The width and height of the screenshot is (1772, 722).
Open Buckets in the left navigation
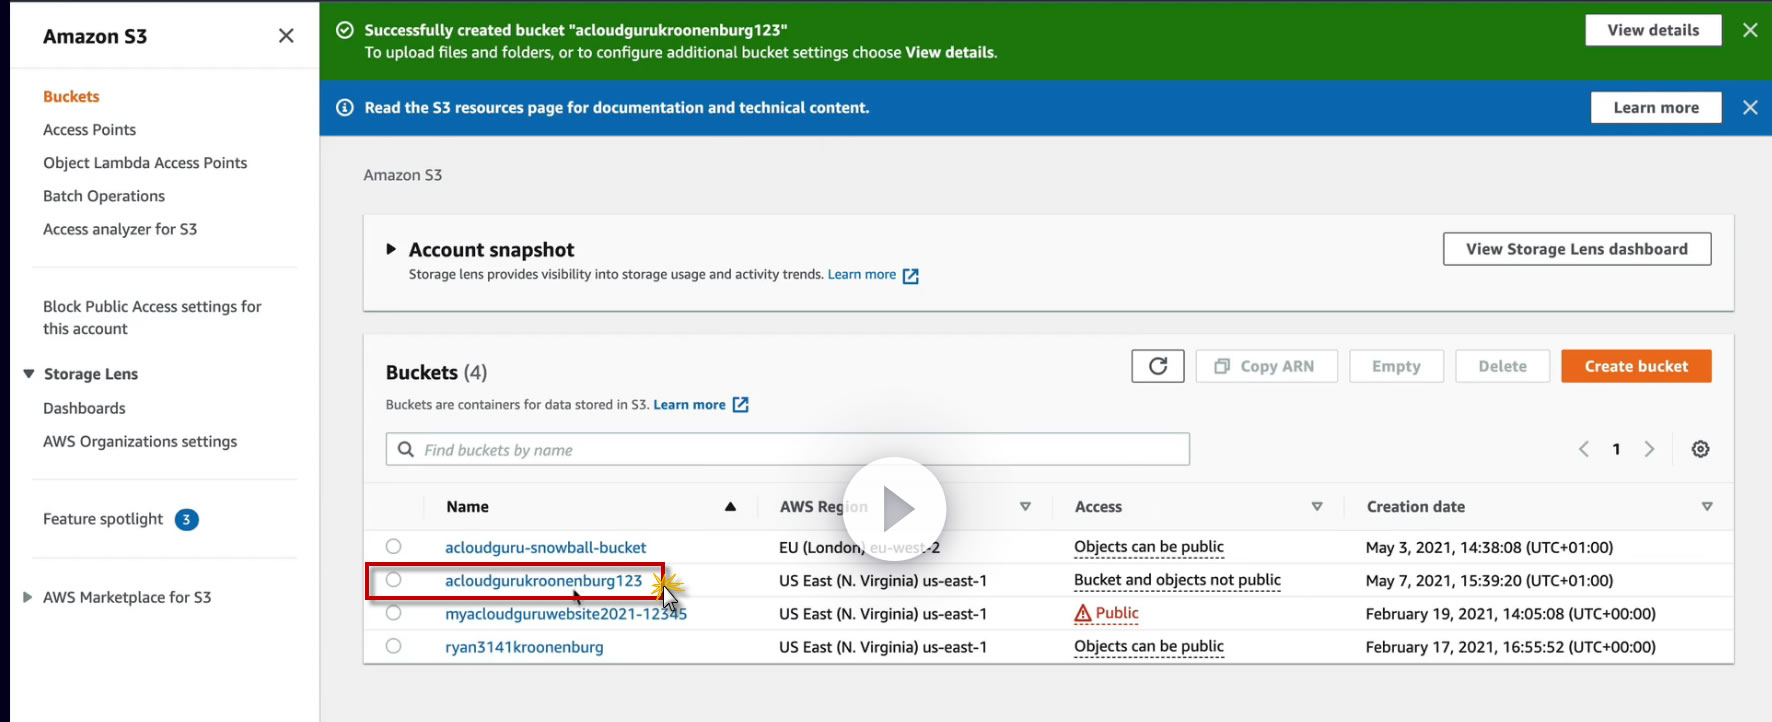click(71, 96)
